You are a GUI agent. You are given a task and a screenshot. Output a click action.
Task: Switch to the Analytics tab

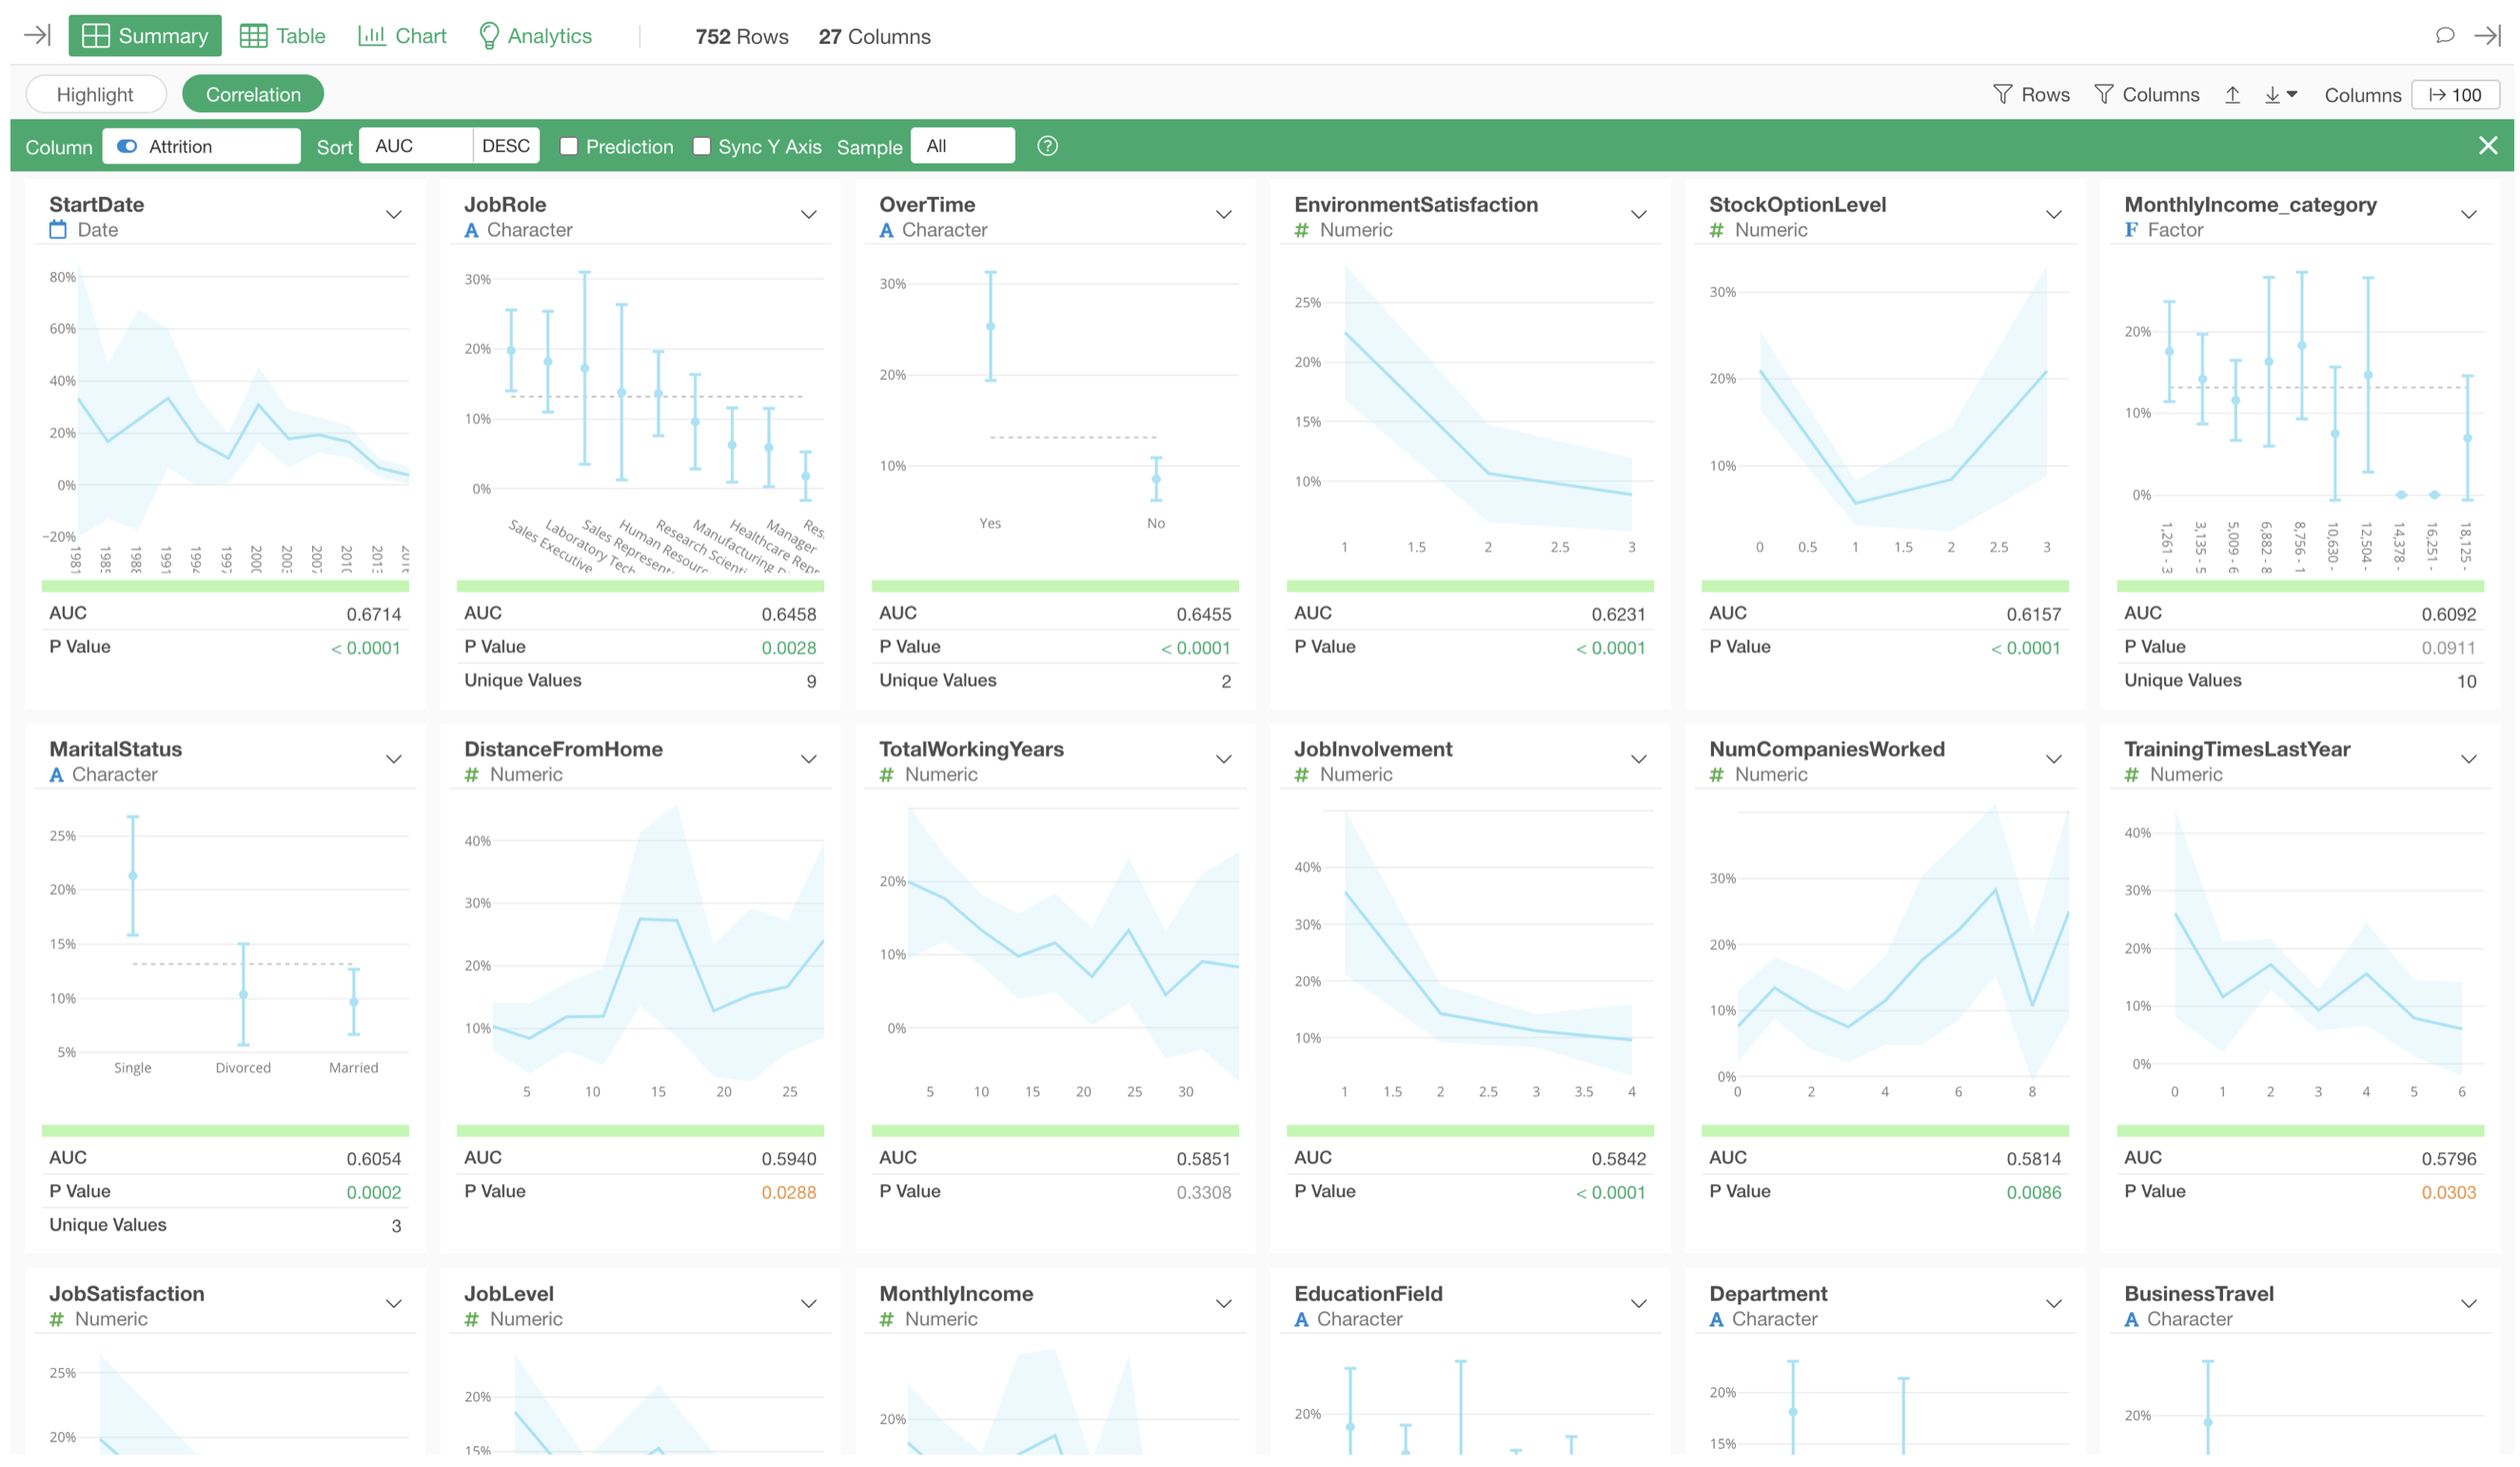[535, 36]
